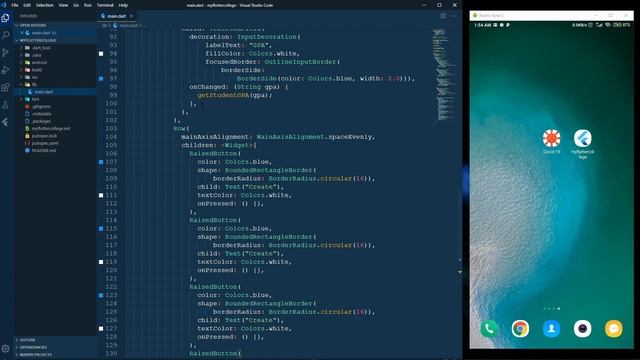Open the Testing flask icon view
The width and height of the screenshot is (640, 360).
6,105
